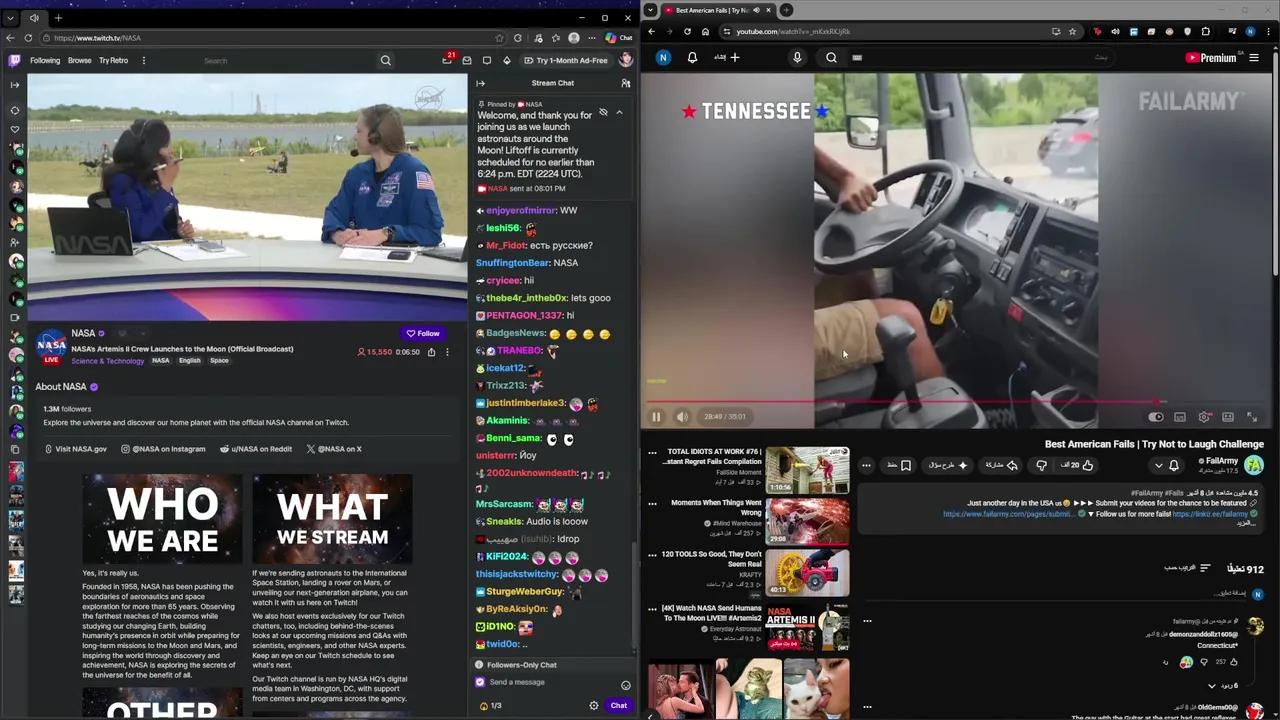
Task: Open chat community users list icon
Action: [x=625, y=83]
